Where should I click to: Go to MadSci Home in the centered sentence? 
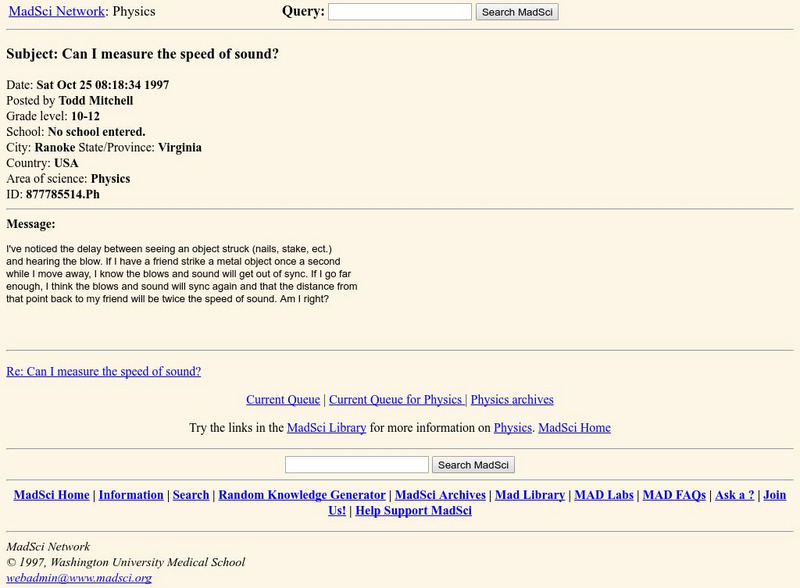(574, 427)
